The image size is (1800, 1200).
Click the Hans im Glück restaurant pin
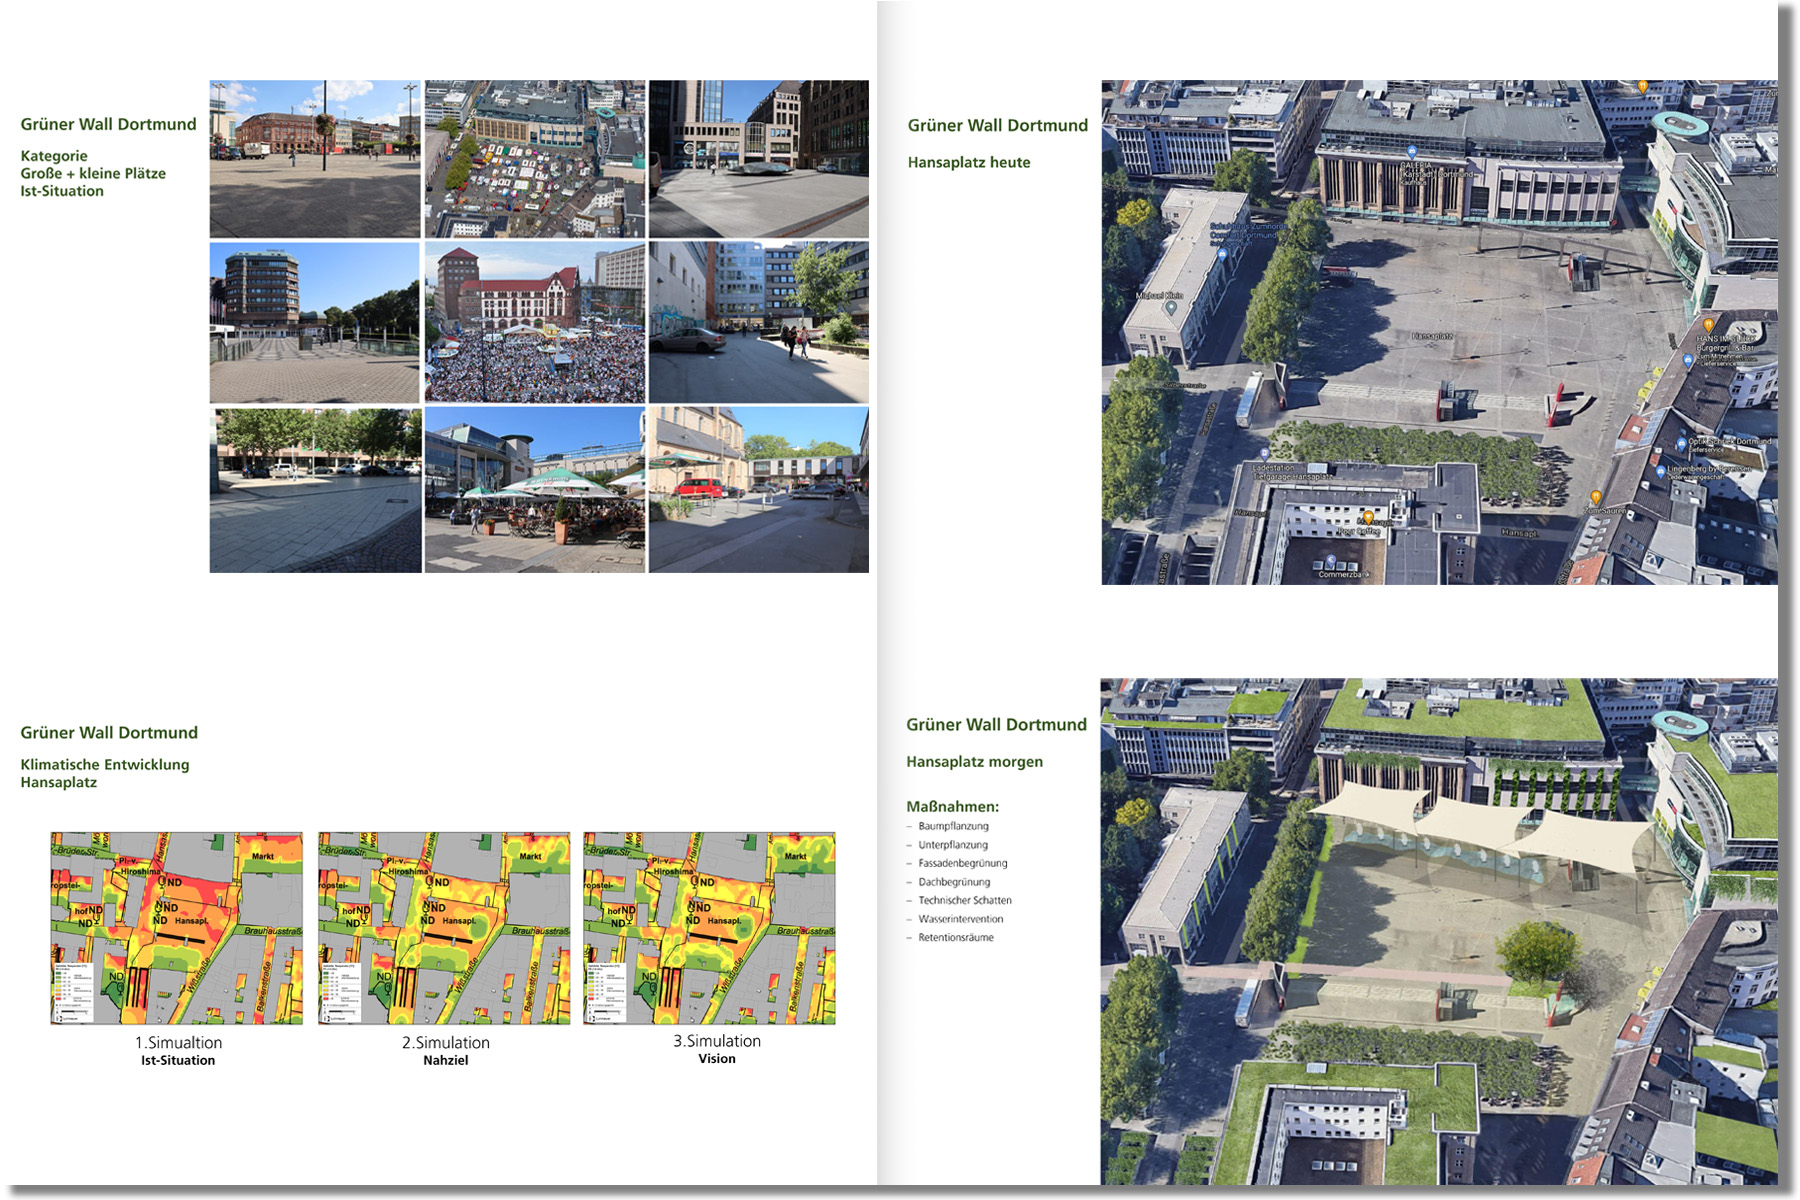pyautogui.click(x=1708, y=325)
